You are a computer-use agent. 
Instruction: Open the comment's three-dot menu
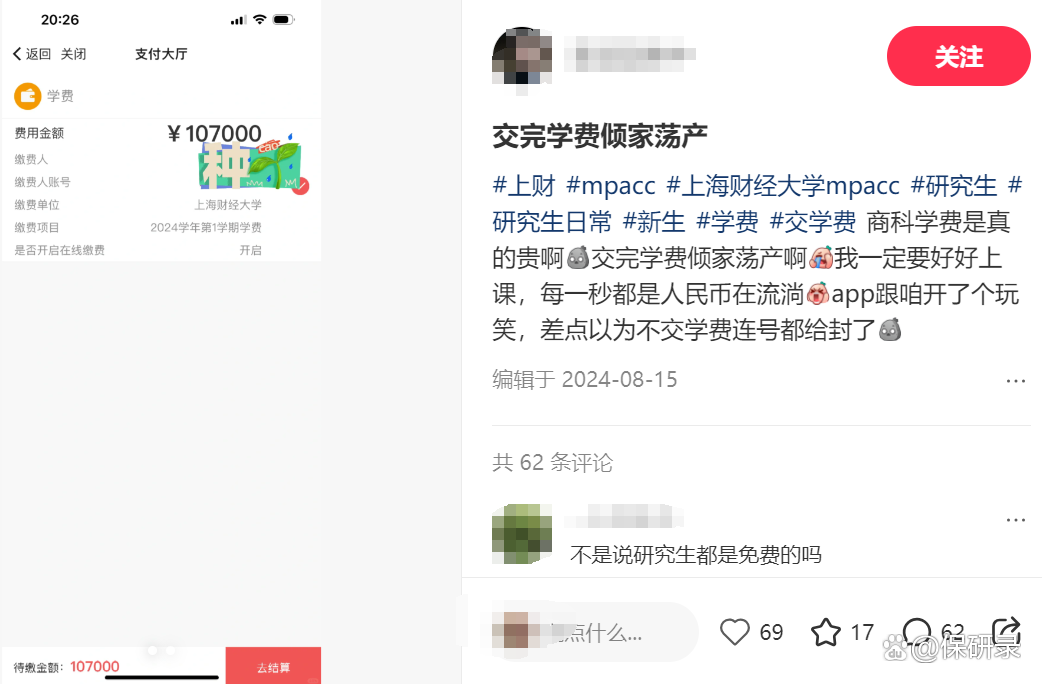click(x=1015, y=520)
